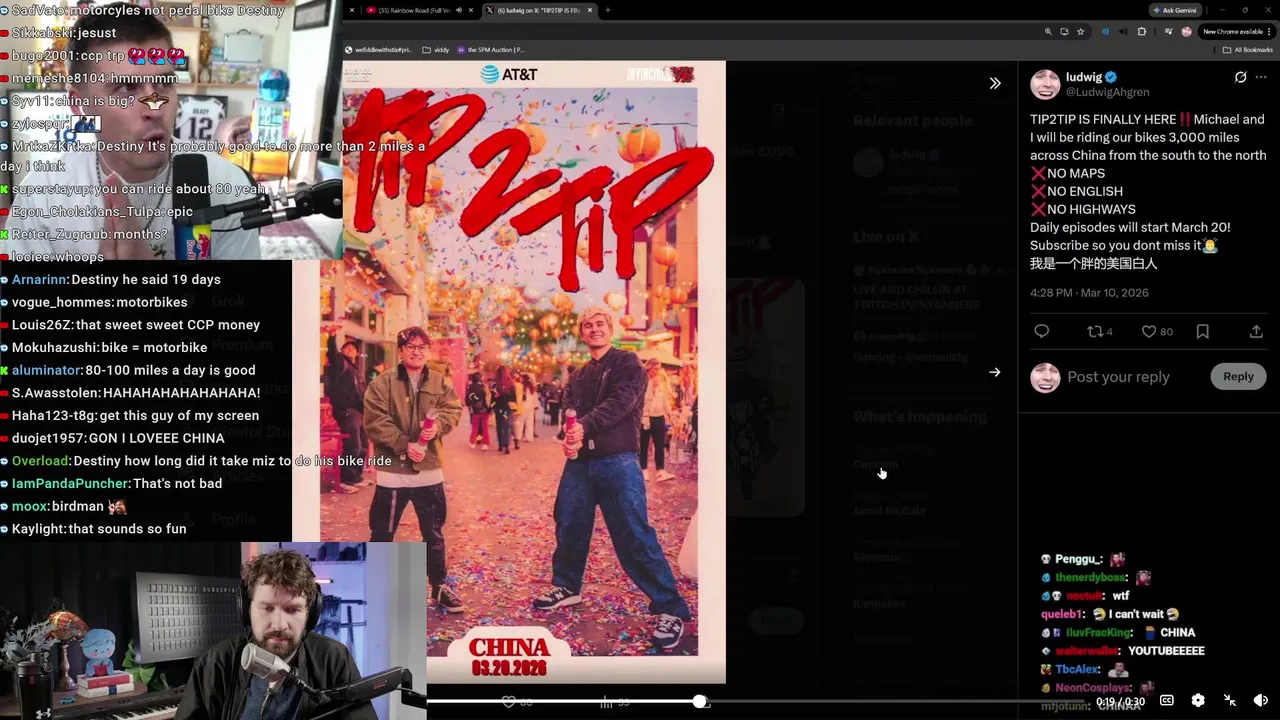This screenshot has height=720, width=1280.
Task: Open the viddy bookmarks folder
Action: click(x=435, y=50)
